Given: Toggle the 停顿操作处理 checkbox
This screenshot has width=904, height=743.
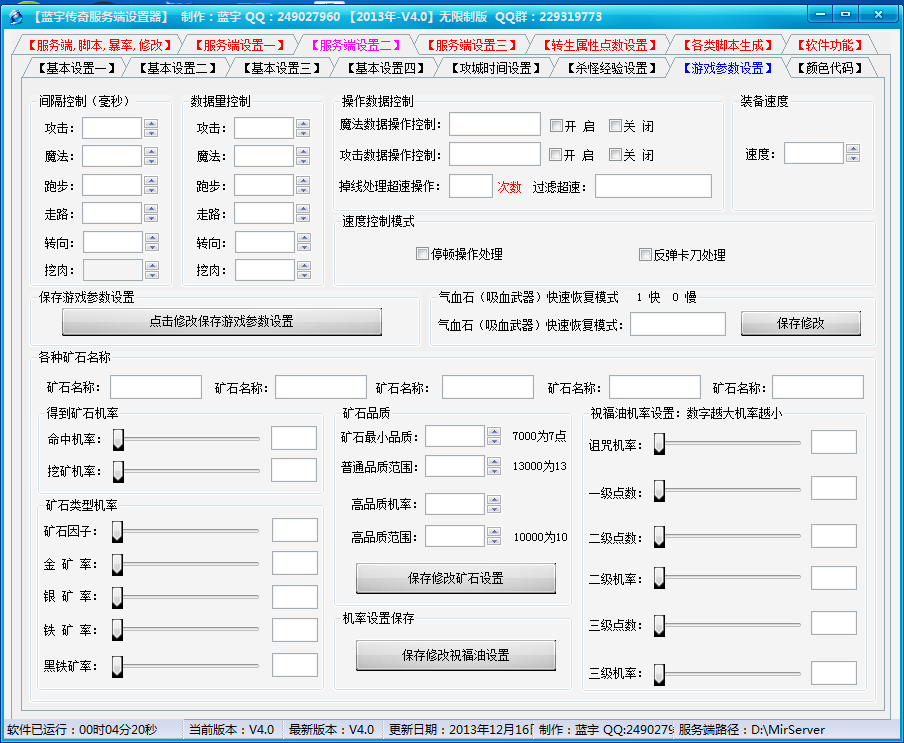Looking at the screenshot, I should pos(422,254).
